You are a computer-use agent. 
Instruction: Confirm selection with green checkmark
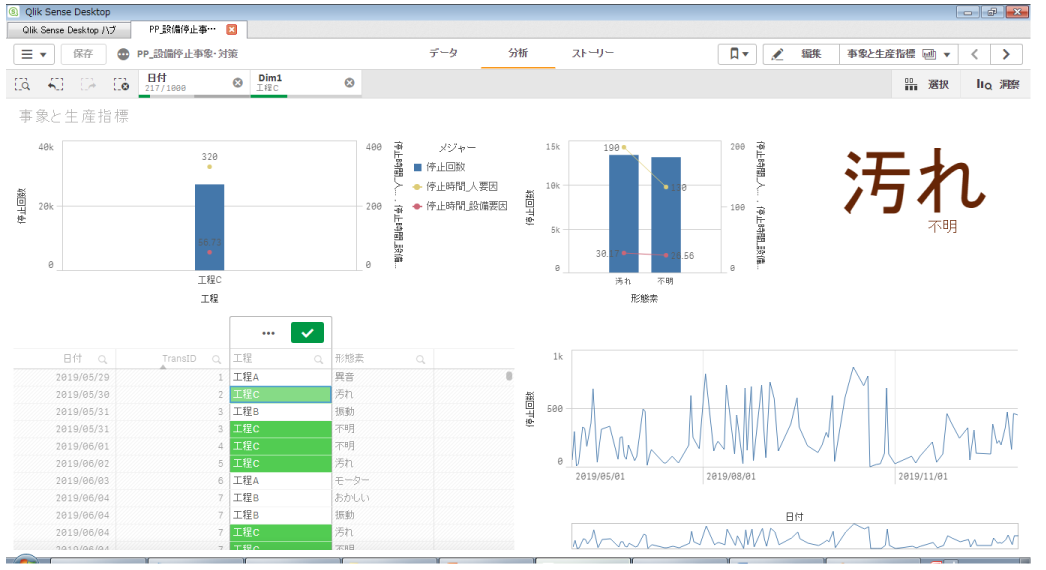pyautogui.click(x=307, y=333)
